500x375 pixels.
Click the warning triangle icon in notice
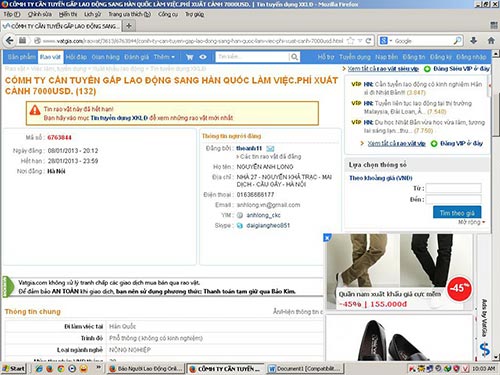tap(35, 110)
